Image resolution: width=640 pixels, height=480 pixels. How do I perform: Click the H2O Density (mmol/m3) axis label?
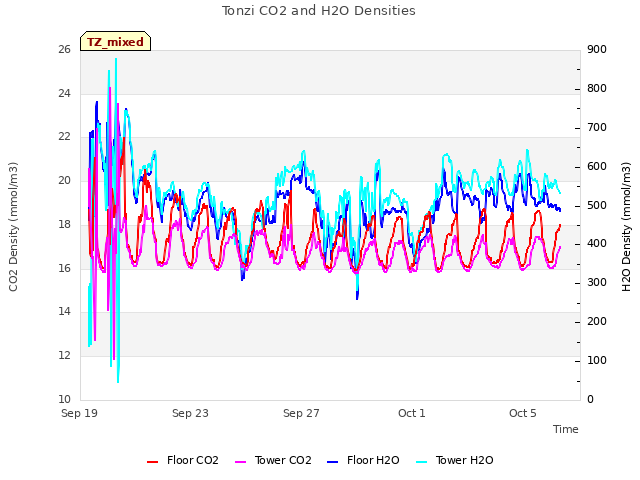(x=626, y=227)
